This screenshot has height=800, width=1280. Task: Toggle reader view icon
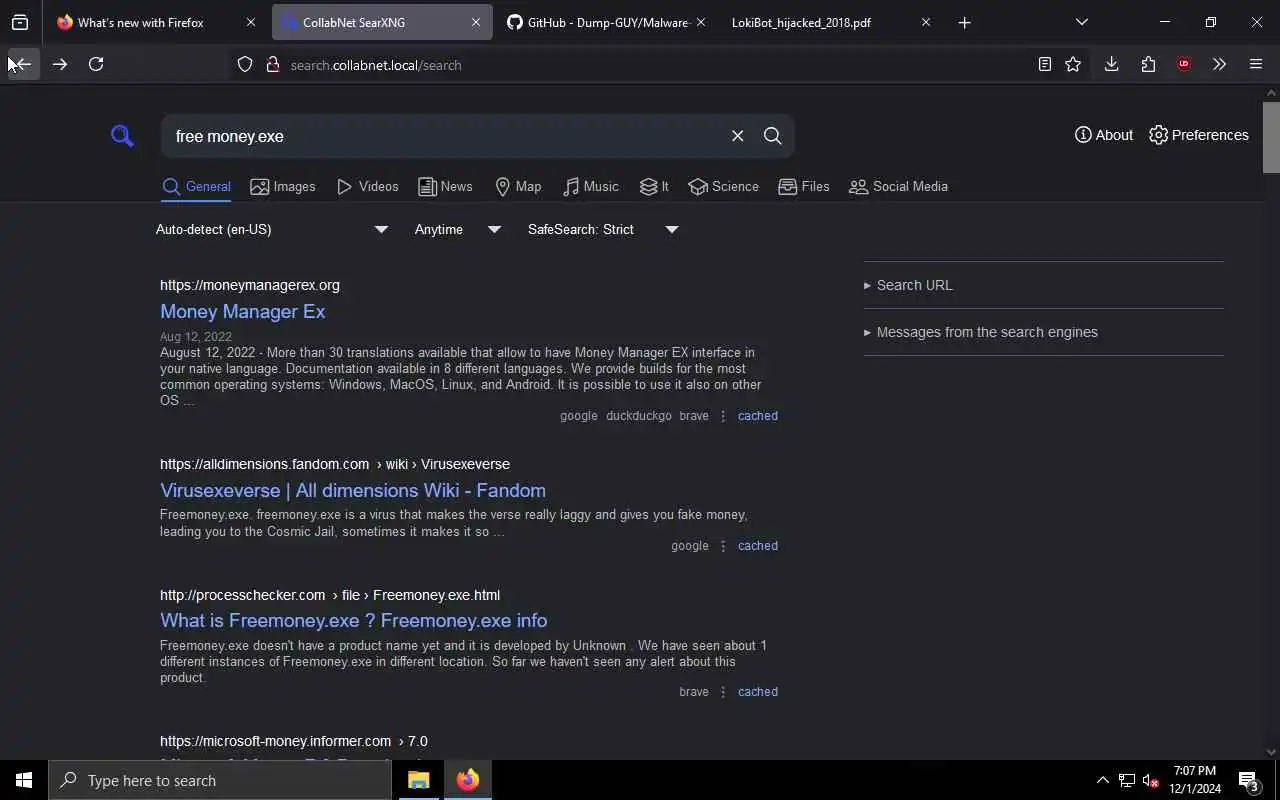[1044, 64]
